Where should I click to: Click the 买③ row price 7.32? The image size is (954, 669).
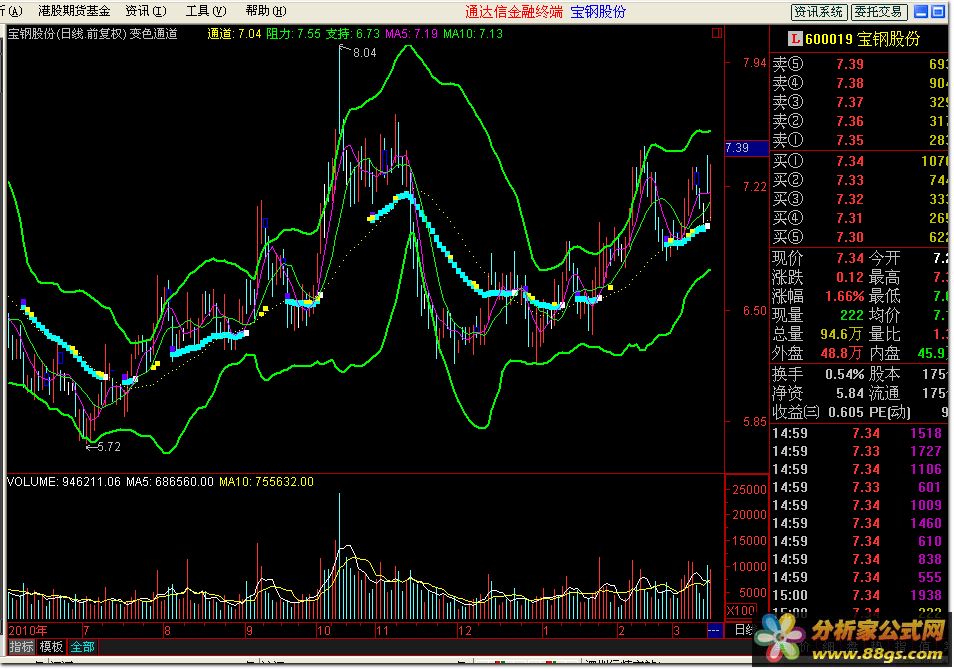click(850, 199)
